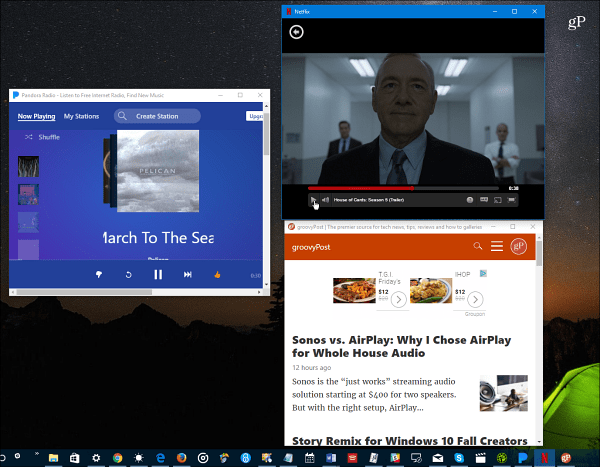Open Microsoft Store from taskbar

coord(75,457)
